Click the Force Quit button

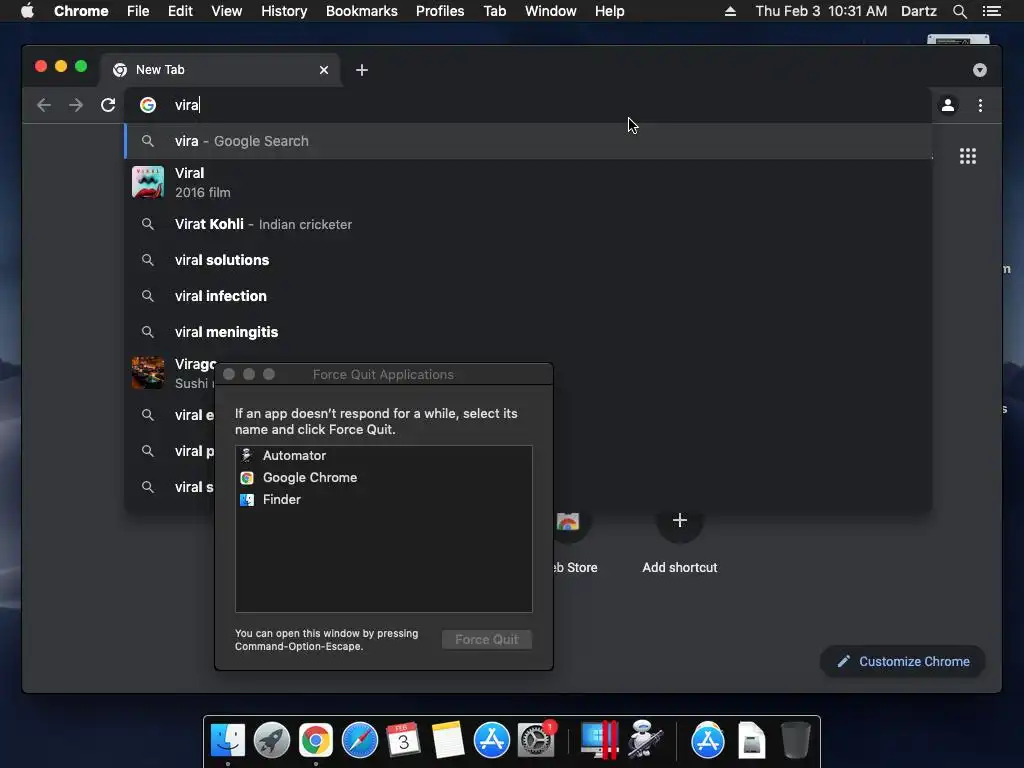point(487,639)
